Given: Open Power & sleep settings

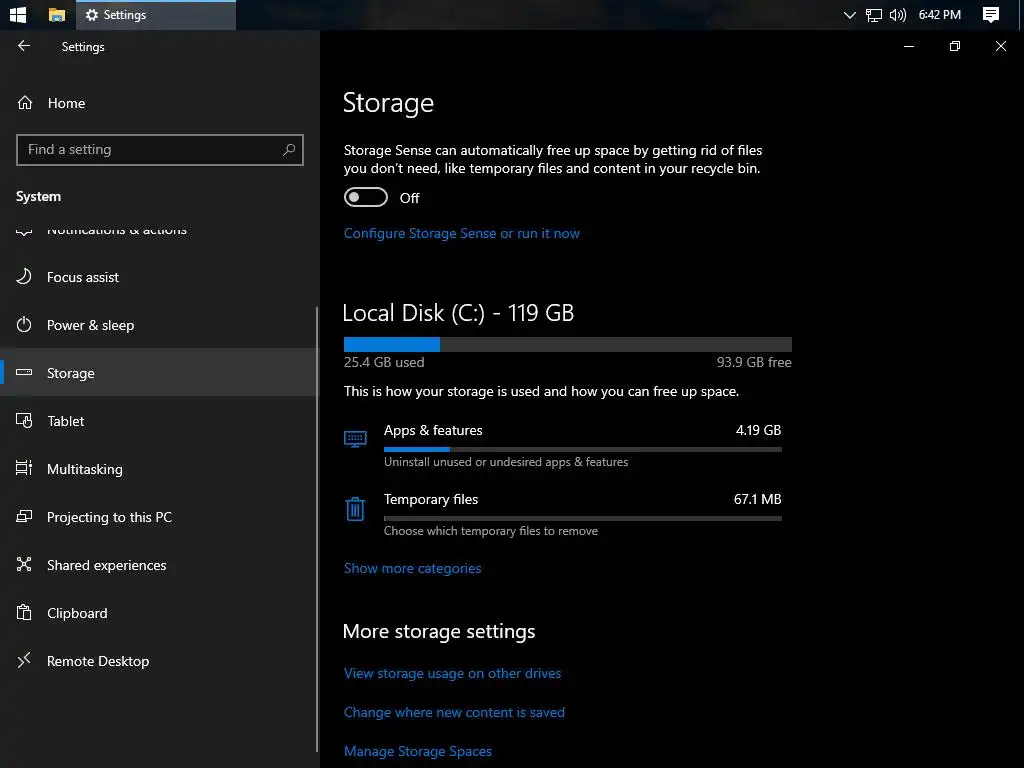Looking at the screenshot, I should point(159,325).
